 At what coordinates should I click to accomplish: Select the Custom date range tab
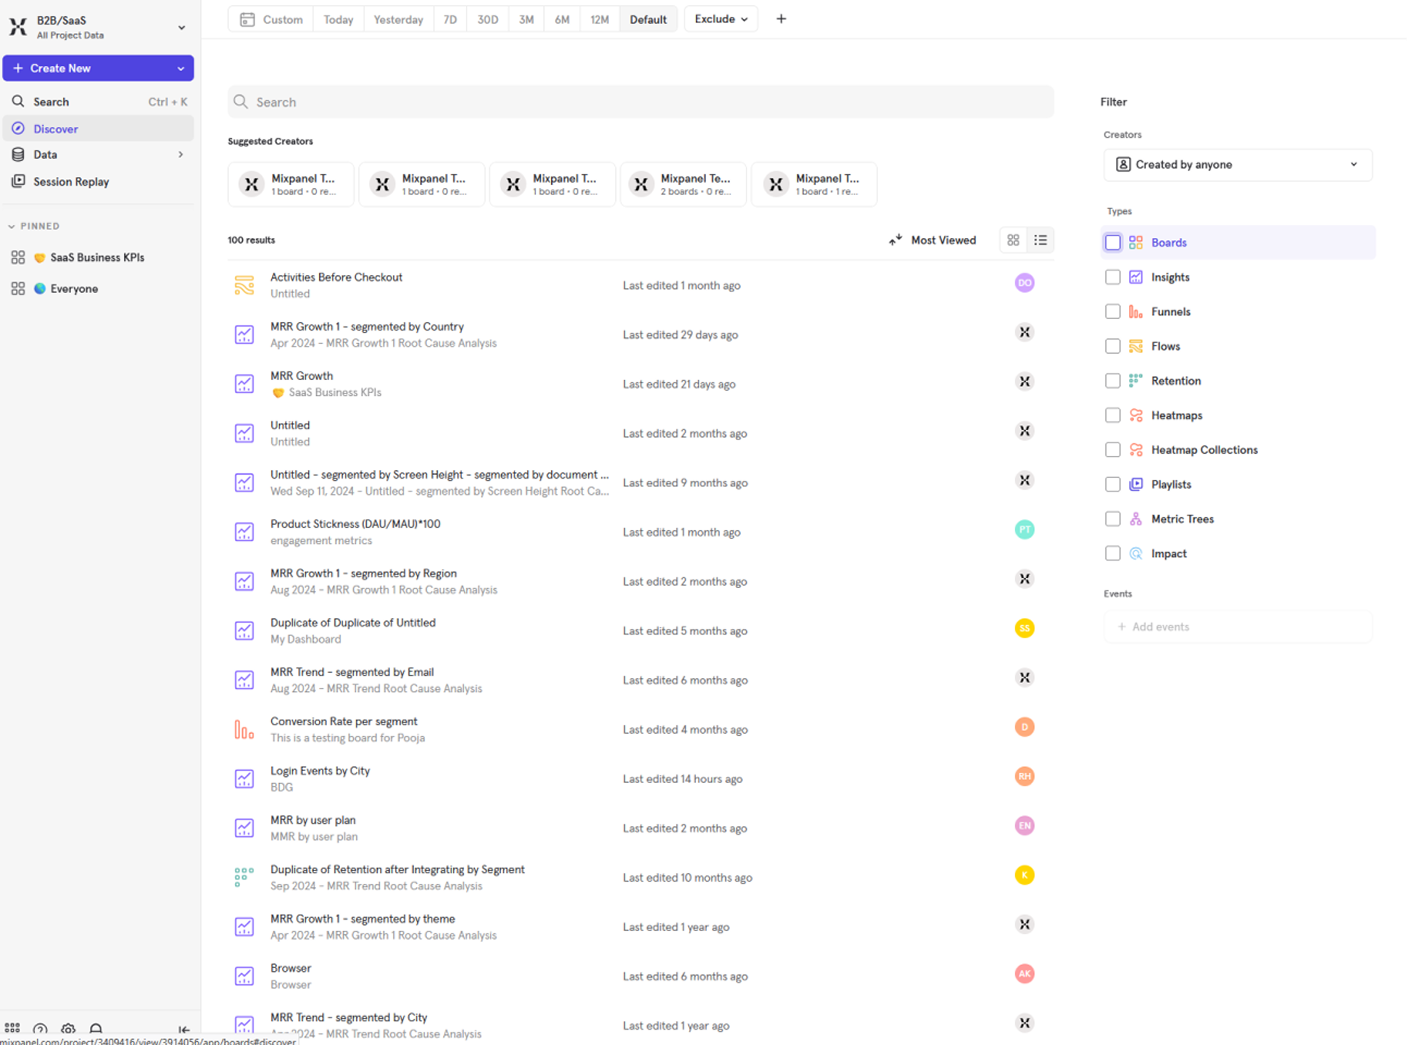[272, 19]
